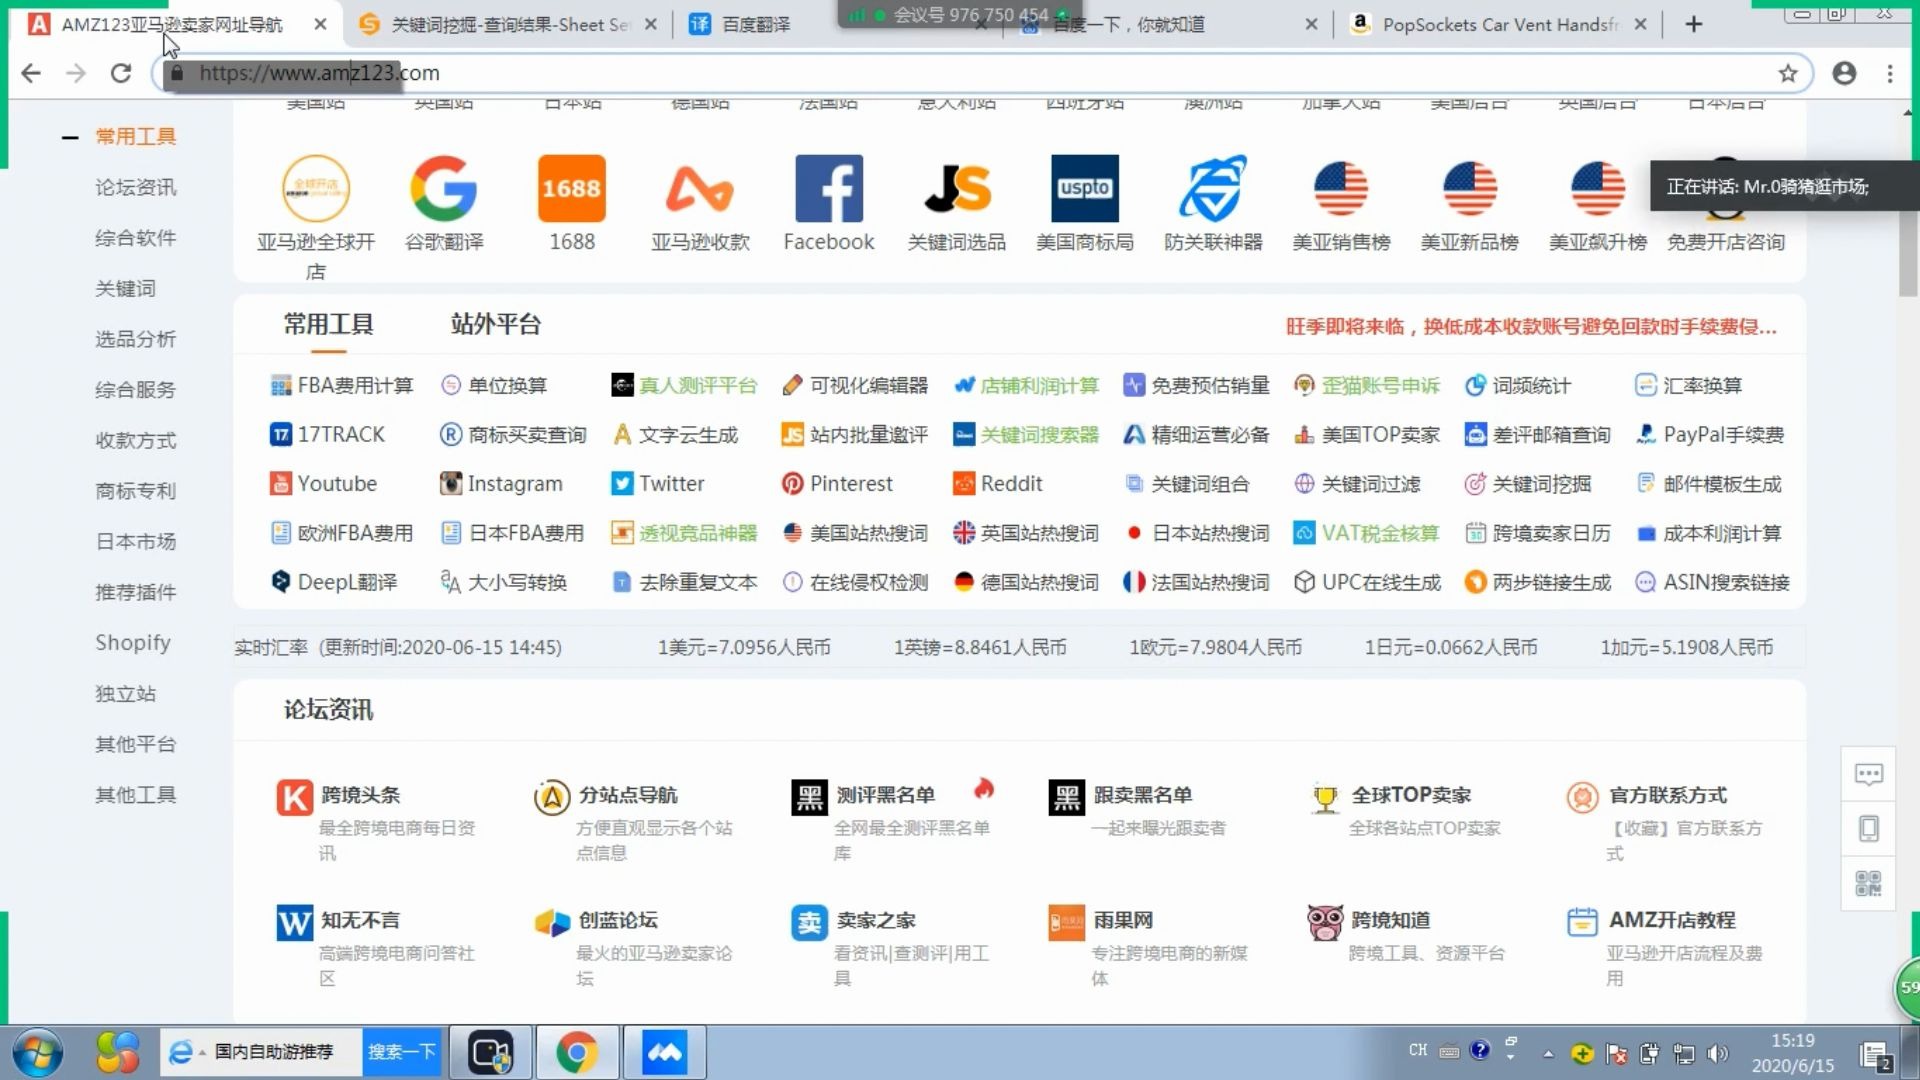Open Chrome's three-dot menu
The width and height of the screenshot is (1920, 1080).
coord(1890,73)
